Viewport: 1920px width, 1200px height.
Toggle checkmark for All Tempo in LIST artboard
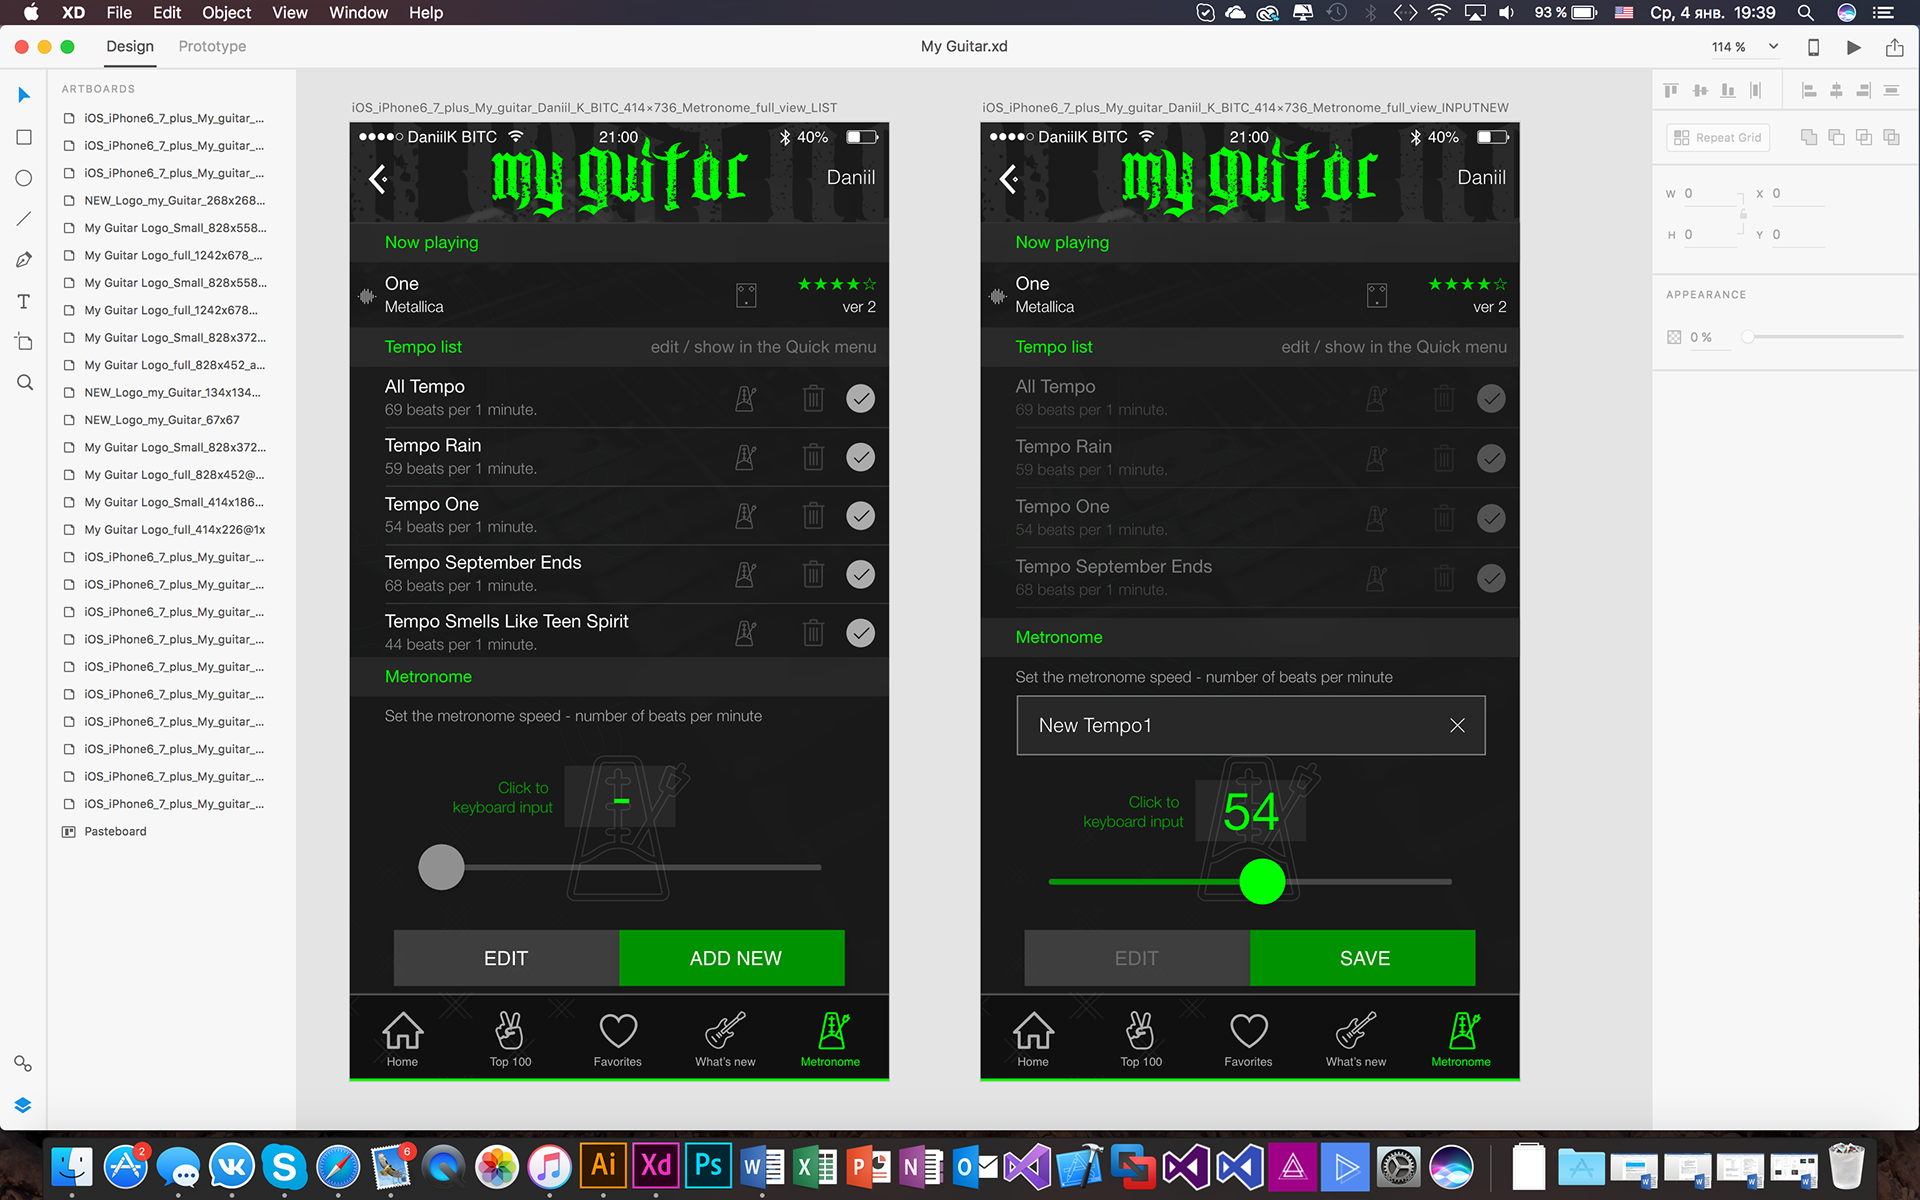[x=860, y=398]
